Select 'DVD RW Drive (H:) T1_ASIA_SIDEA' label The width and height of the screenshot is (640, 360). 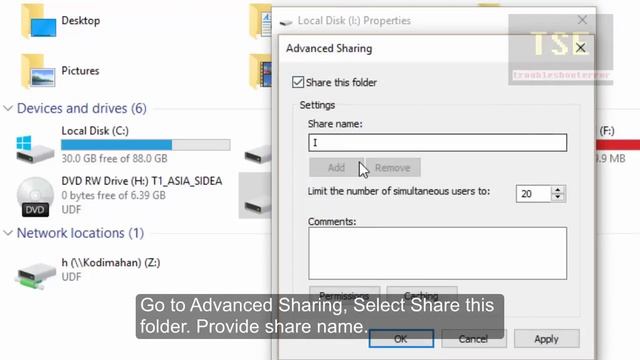click(x=142, y=181)
